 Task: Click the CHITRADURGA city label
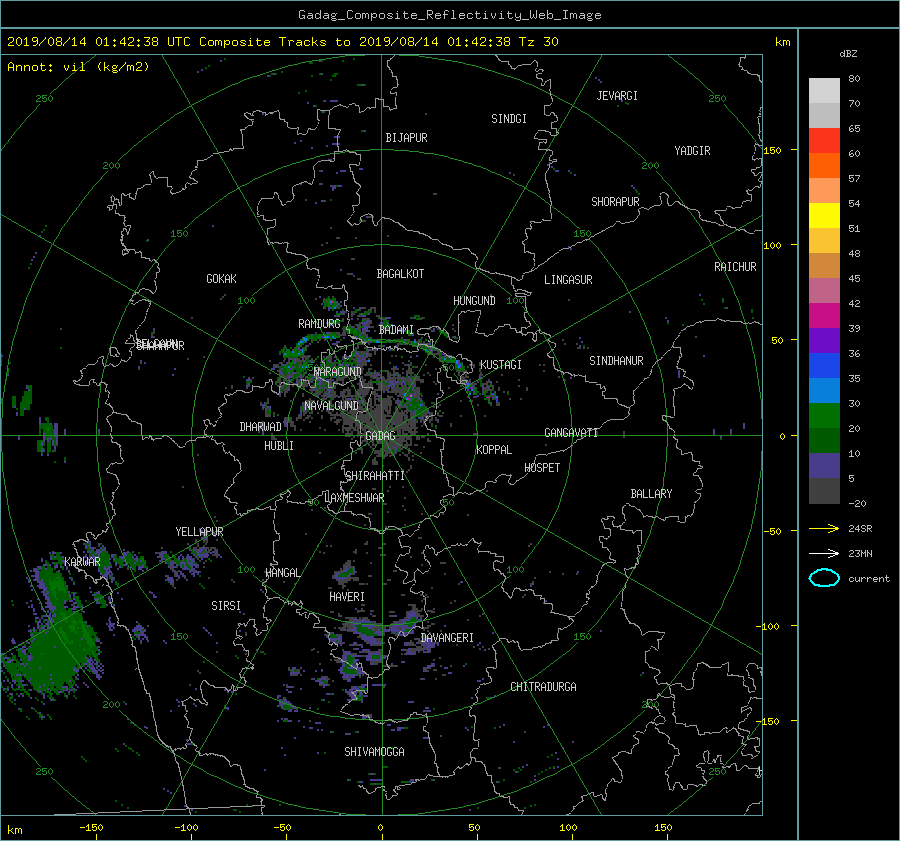544,687
